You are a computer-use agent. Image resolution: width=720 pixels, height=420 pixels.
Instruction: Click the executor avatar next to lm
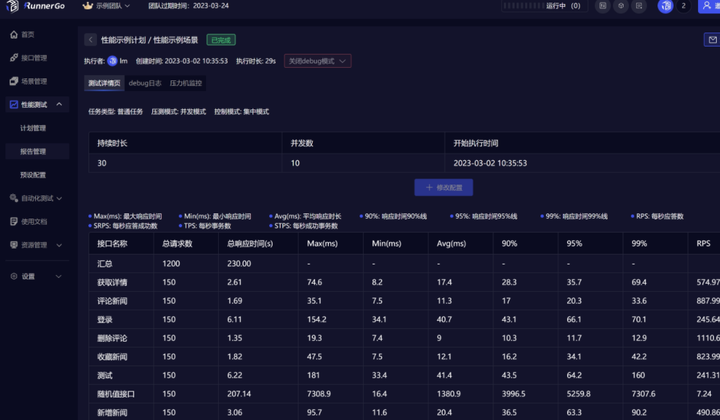point(112,61)
